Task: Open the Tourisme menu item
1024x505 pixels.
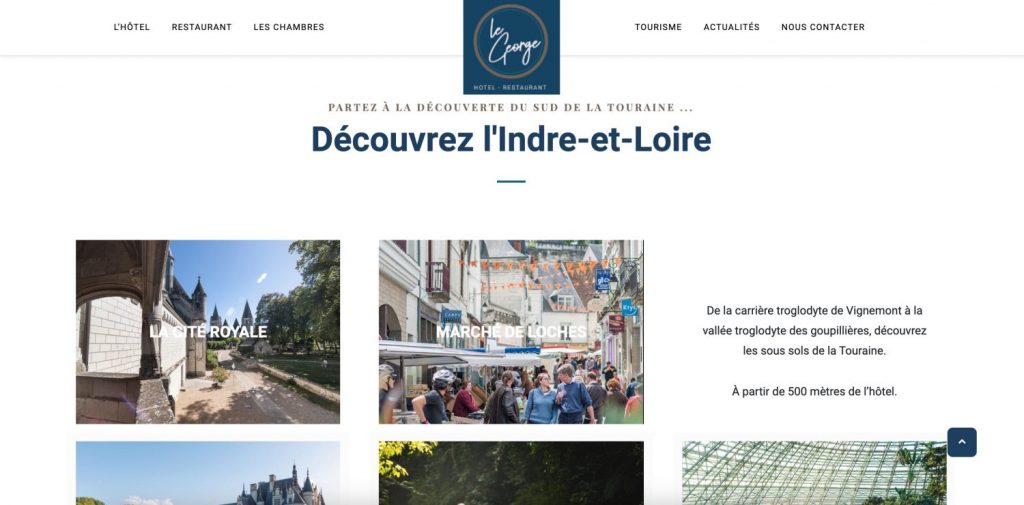Action: pyautogui.click(x=658, y=27)
